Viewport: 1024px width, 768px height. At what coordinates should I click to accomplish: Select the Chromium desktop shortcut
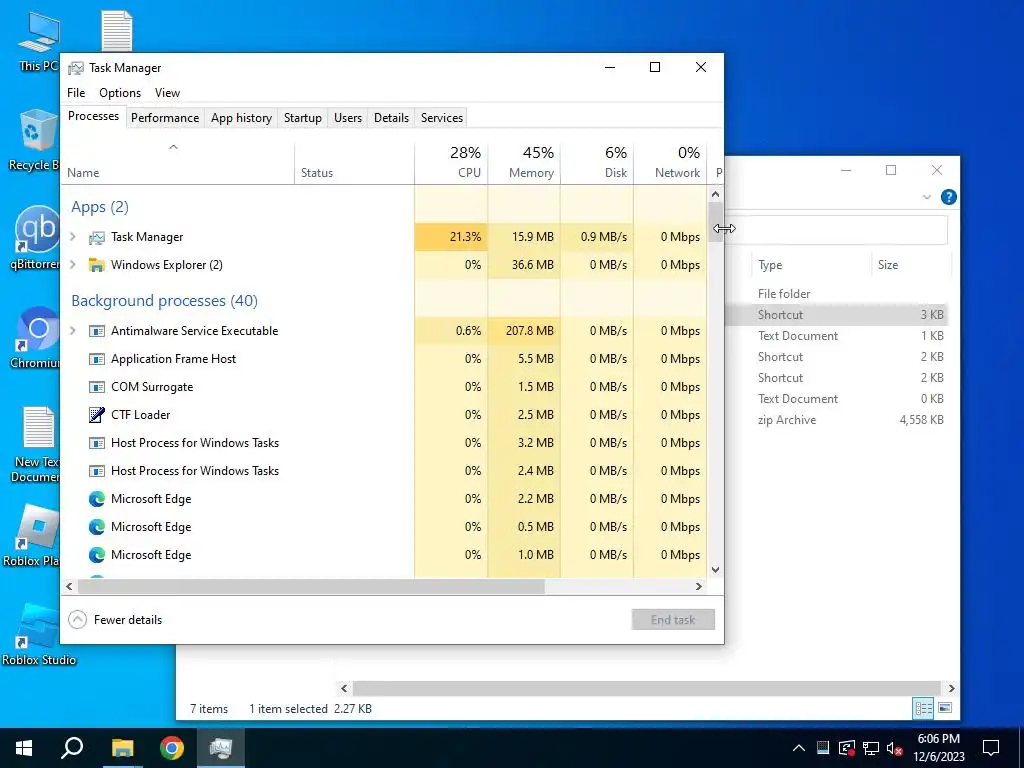click(36, 338)
